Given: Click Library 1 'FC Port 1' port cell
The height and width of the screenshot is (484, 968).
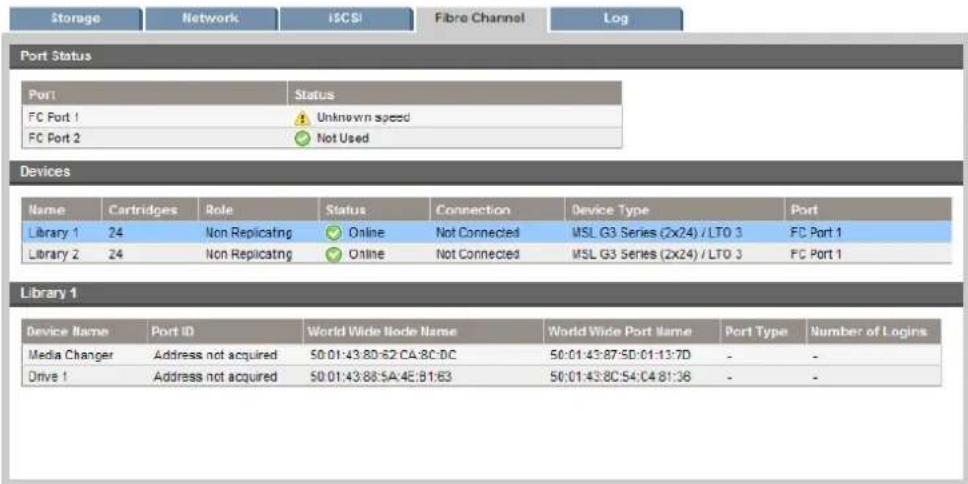Looking at the screenshot, I should [816, 233].
